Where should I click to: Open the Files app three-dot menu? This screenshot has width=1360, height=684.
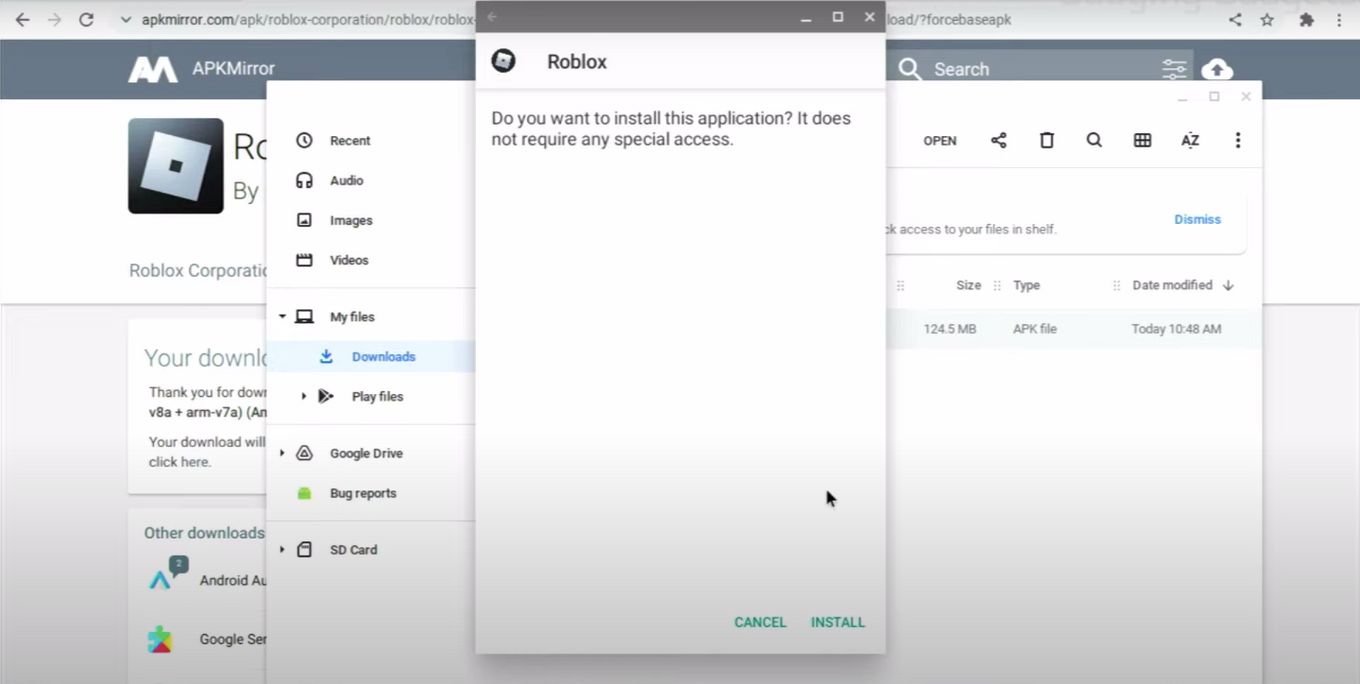pyautogui.click(x=1238, y=140)
